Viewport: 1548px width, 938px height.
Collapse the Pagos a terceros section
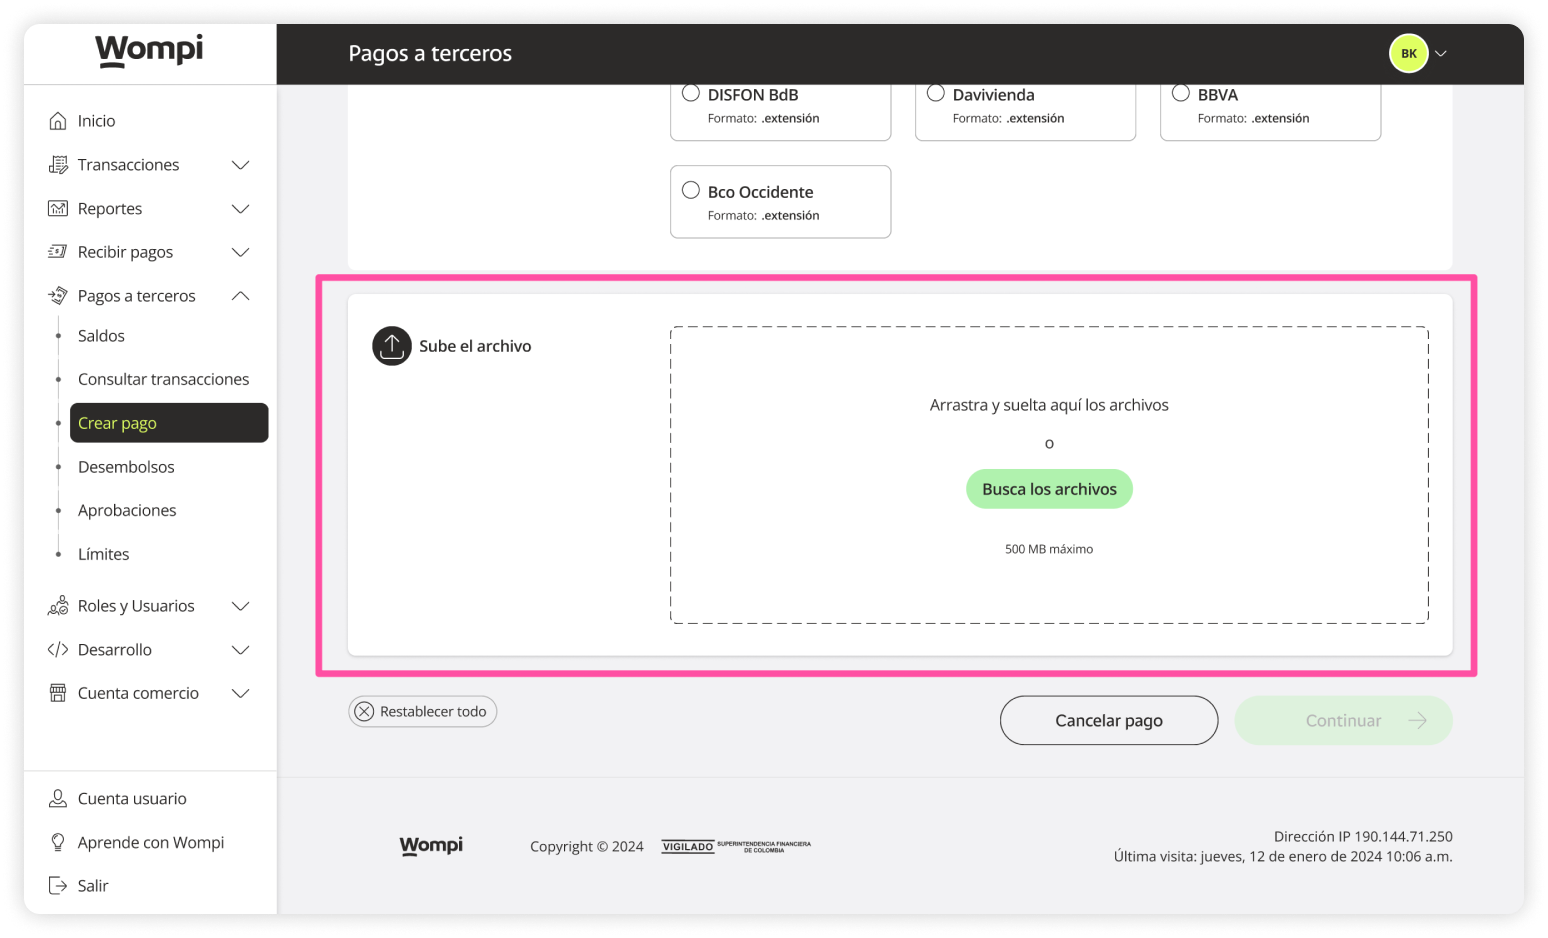point(241,296)
